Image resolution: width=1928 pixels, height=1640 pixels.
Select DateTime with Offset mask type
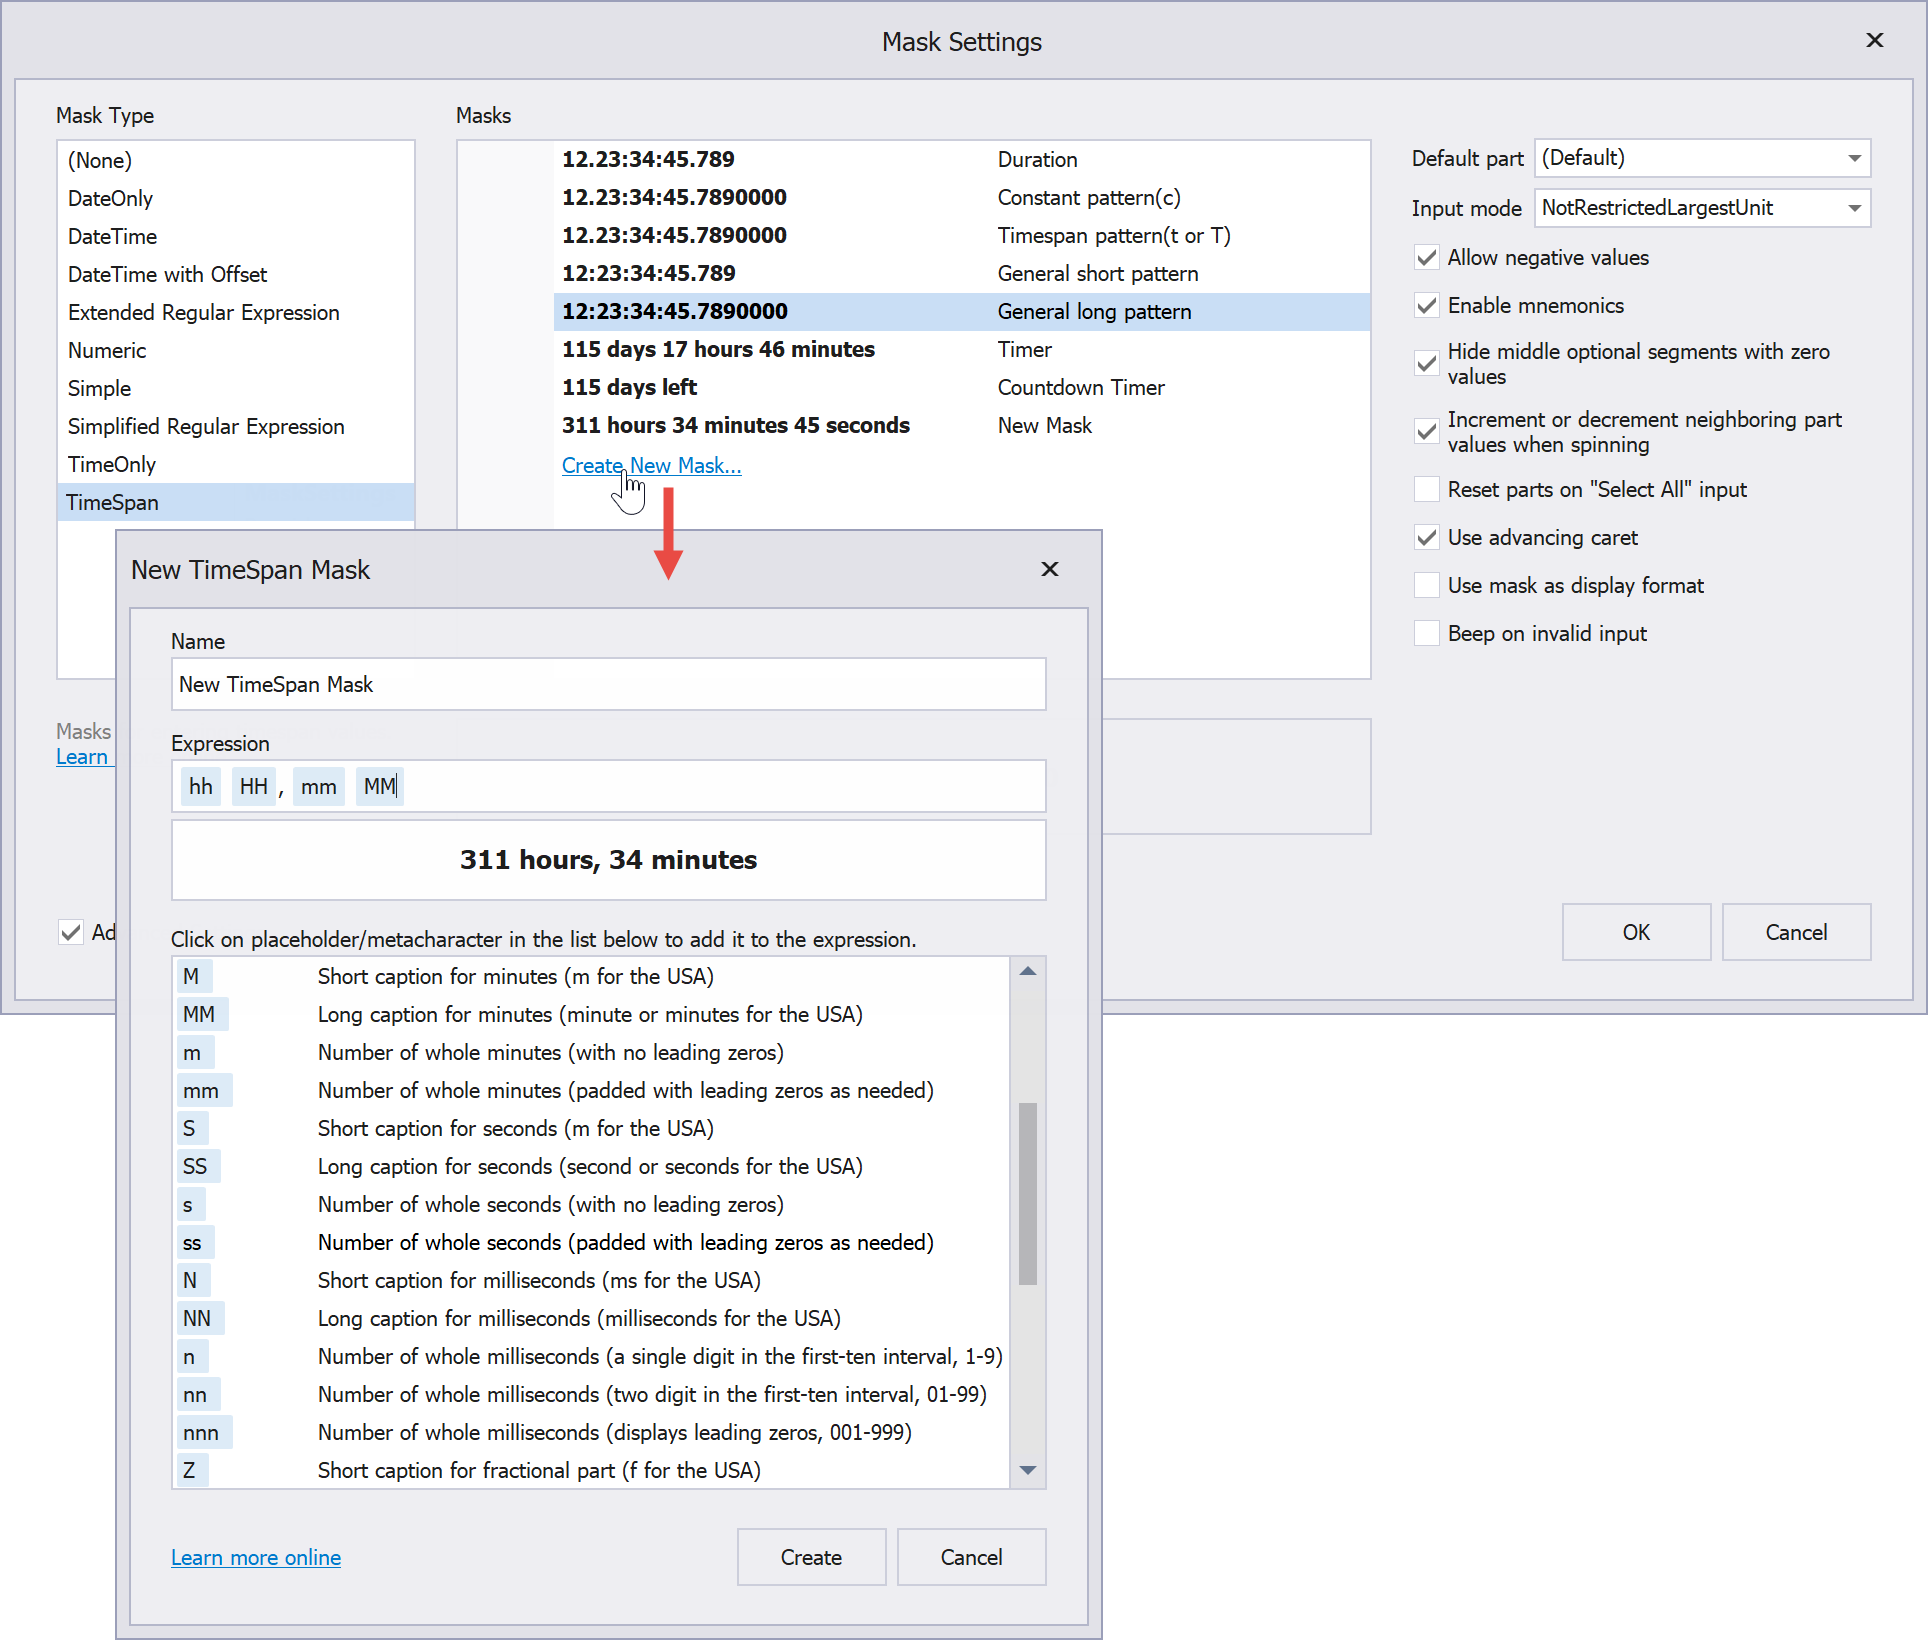pos(167,274)
